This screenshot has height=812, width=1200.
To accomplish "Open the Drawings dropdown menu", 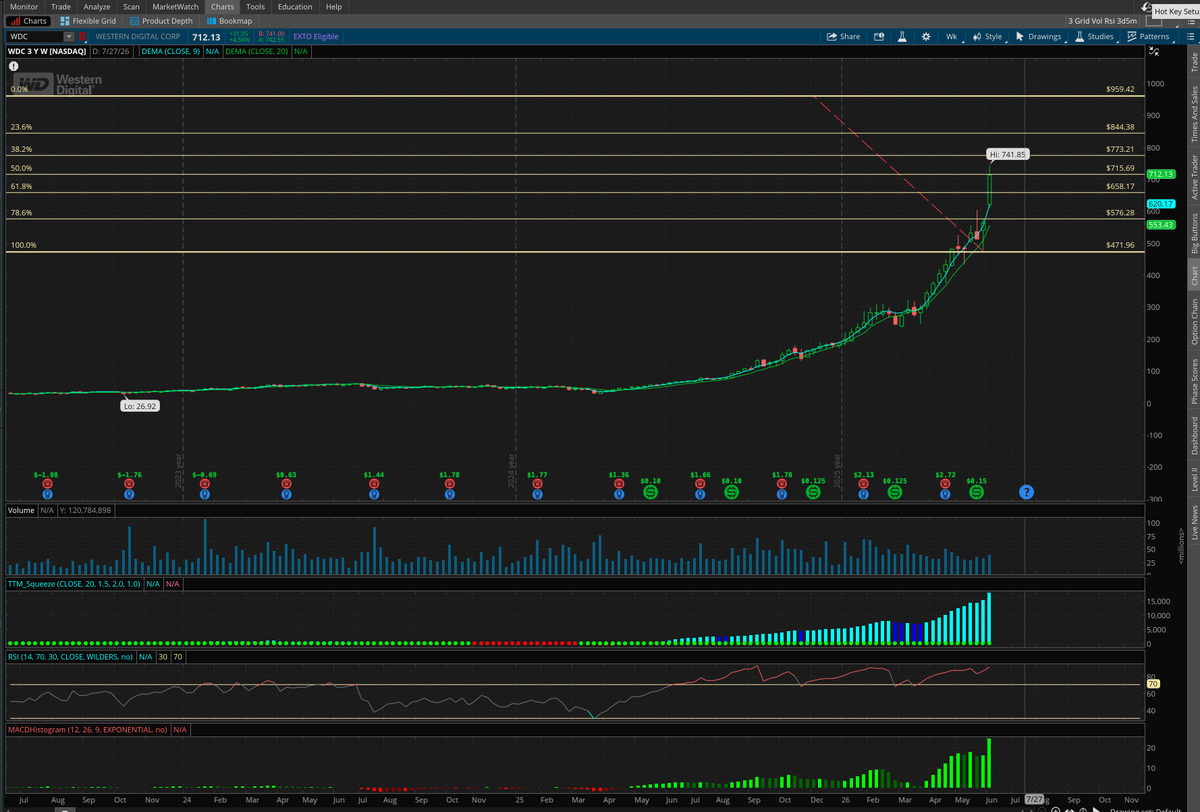I will tap(1039, 36).
